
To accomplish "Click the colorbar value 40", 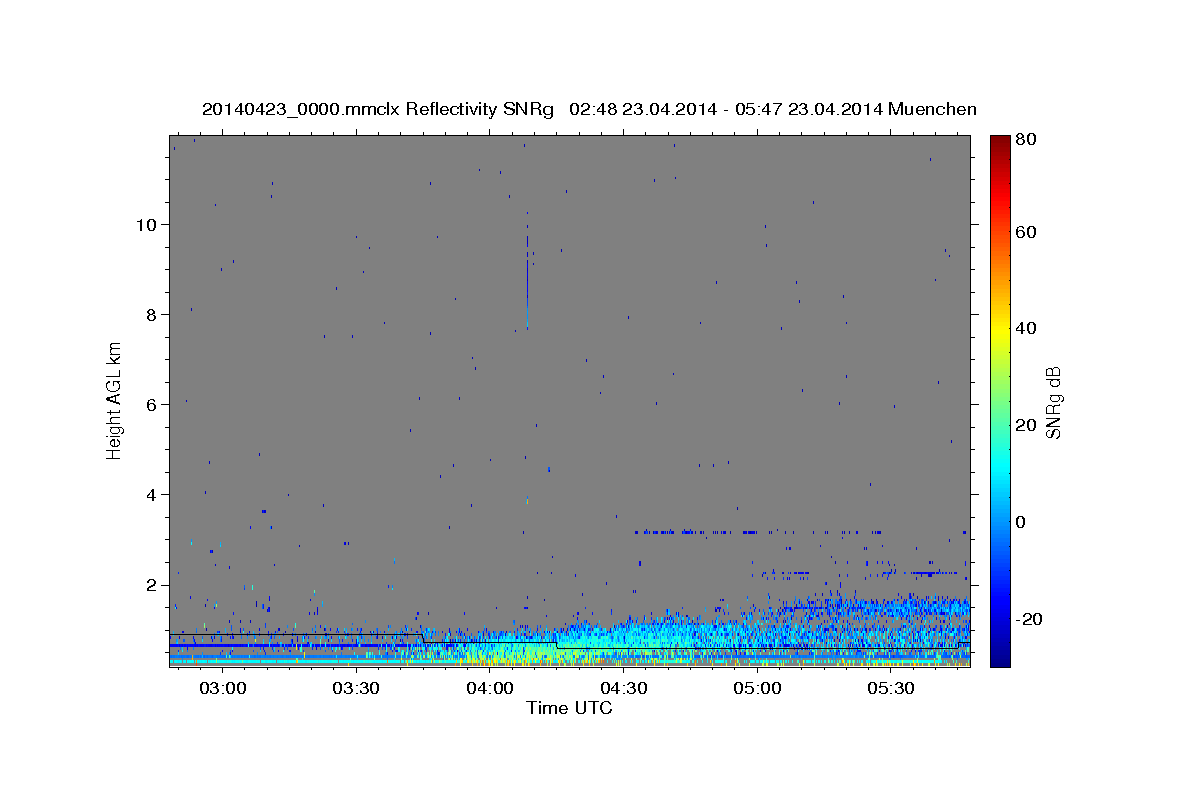I will click(x=1028, y=328).
